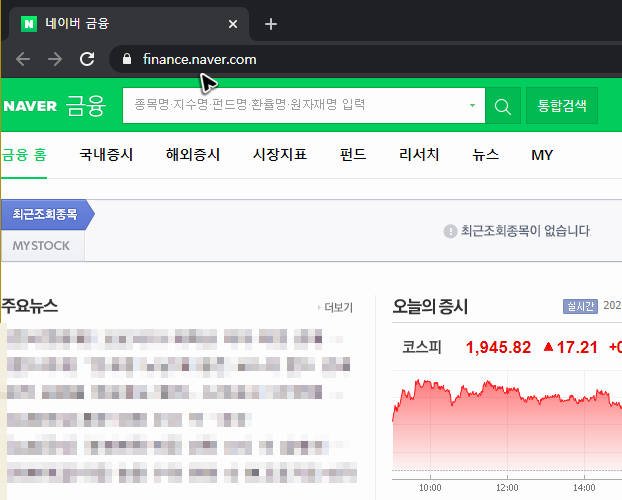Screen dimensions: 622x500
Task: Open a new tab with plus button
Action: coord(271,24)
